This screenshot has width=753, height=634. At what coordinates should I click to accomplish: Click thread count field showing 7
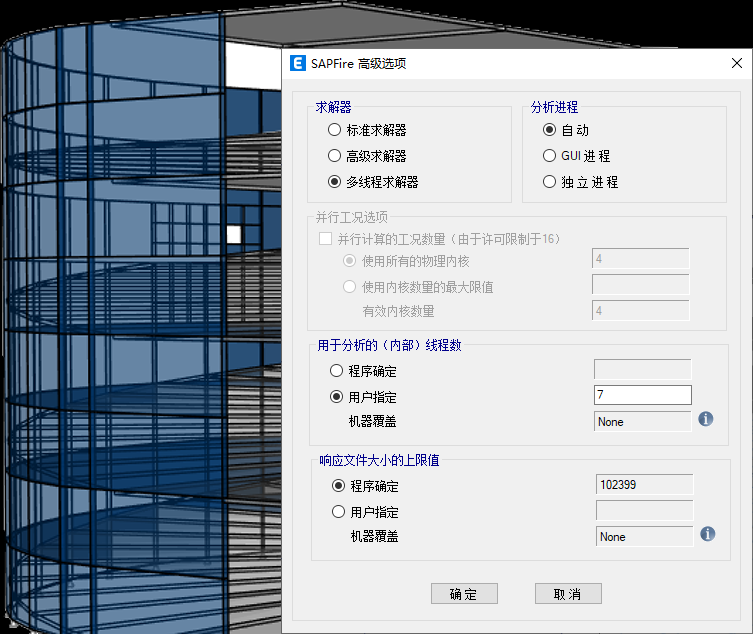pos(643,395)
